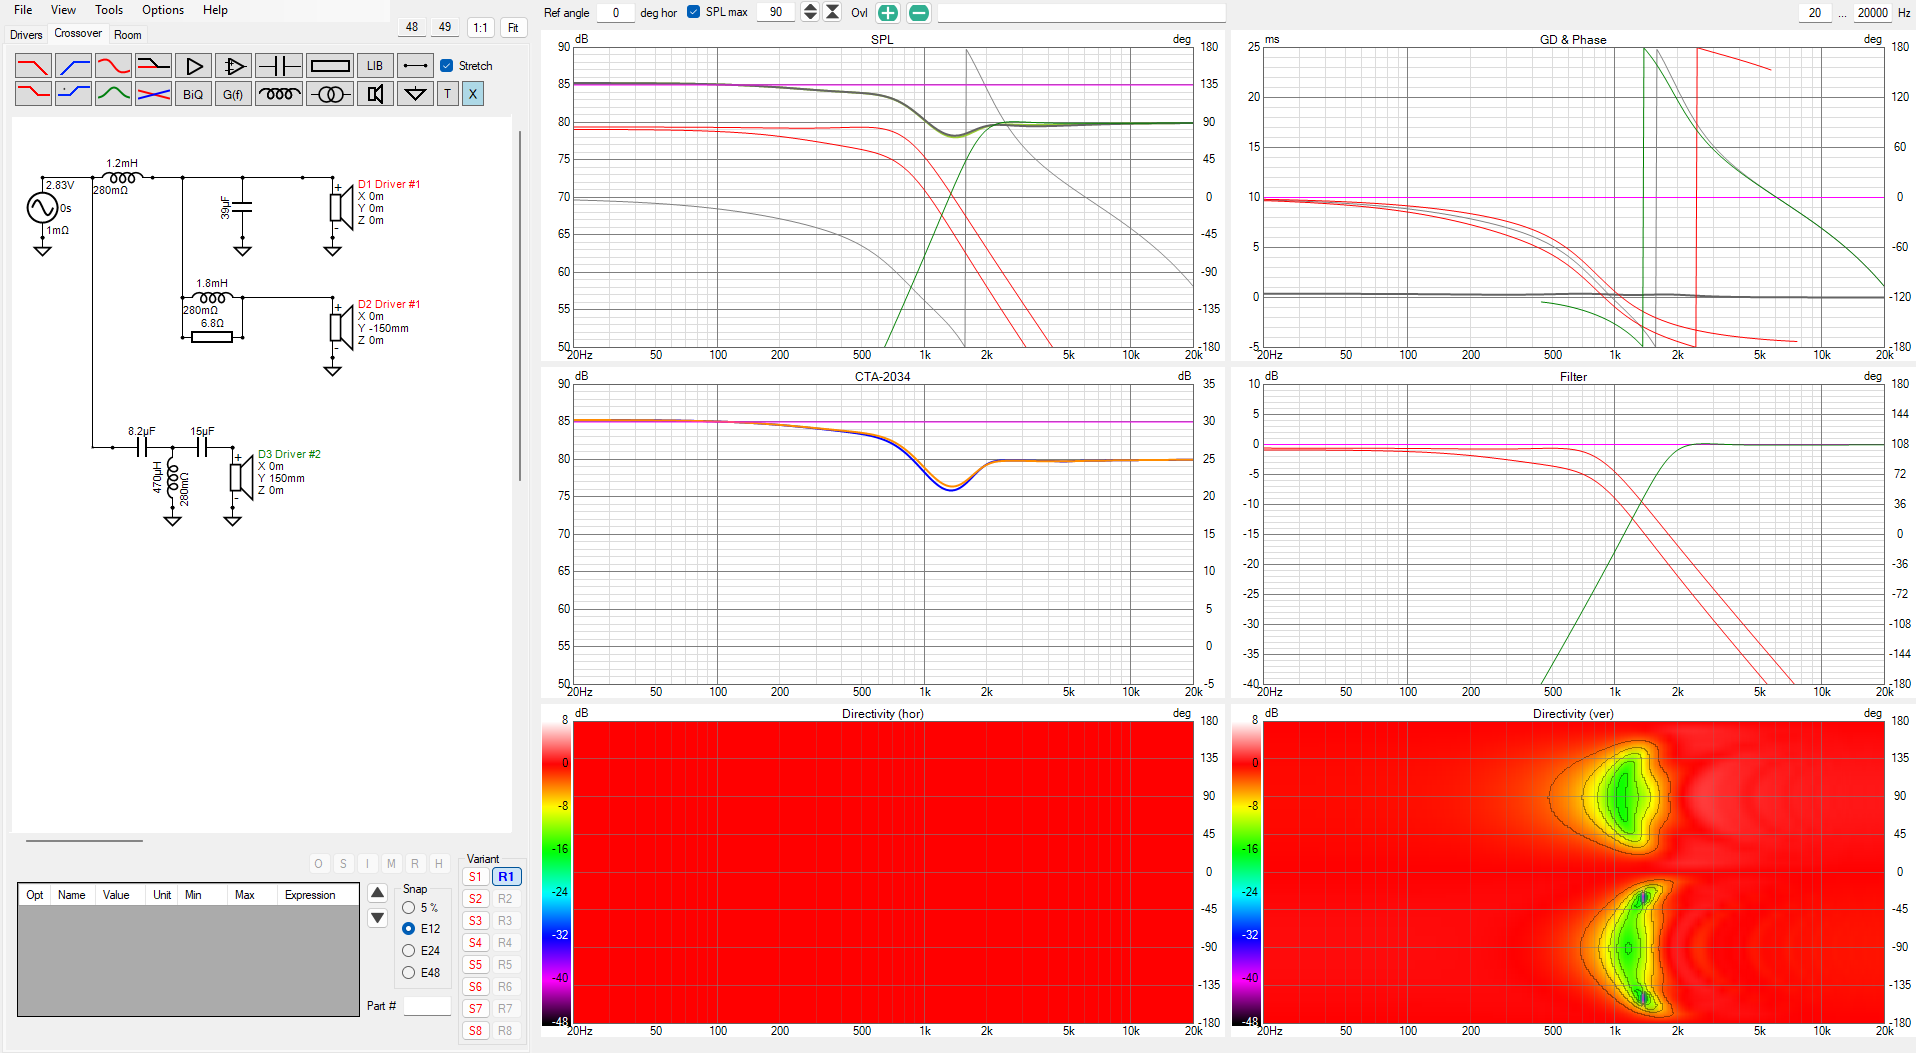Select the buffer amplifier triangle icon
1916x1053 pixels.
pyautogui.click(x=194, y=66)
